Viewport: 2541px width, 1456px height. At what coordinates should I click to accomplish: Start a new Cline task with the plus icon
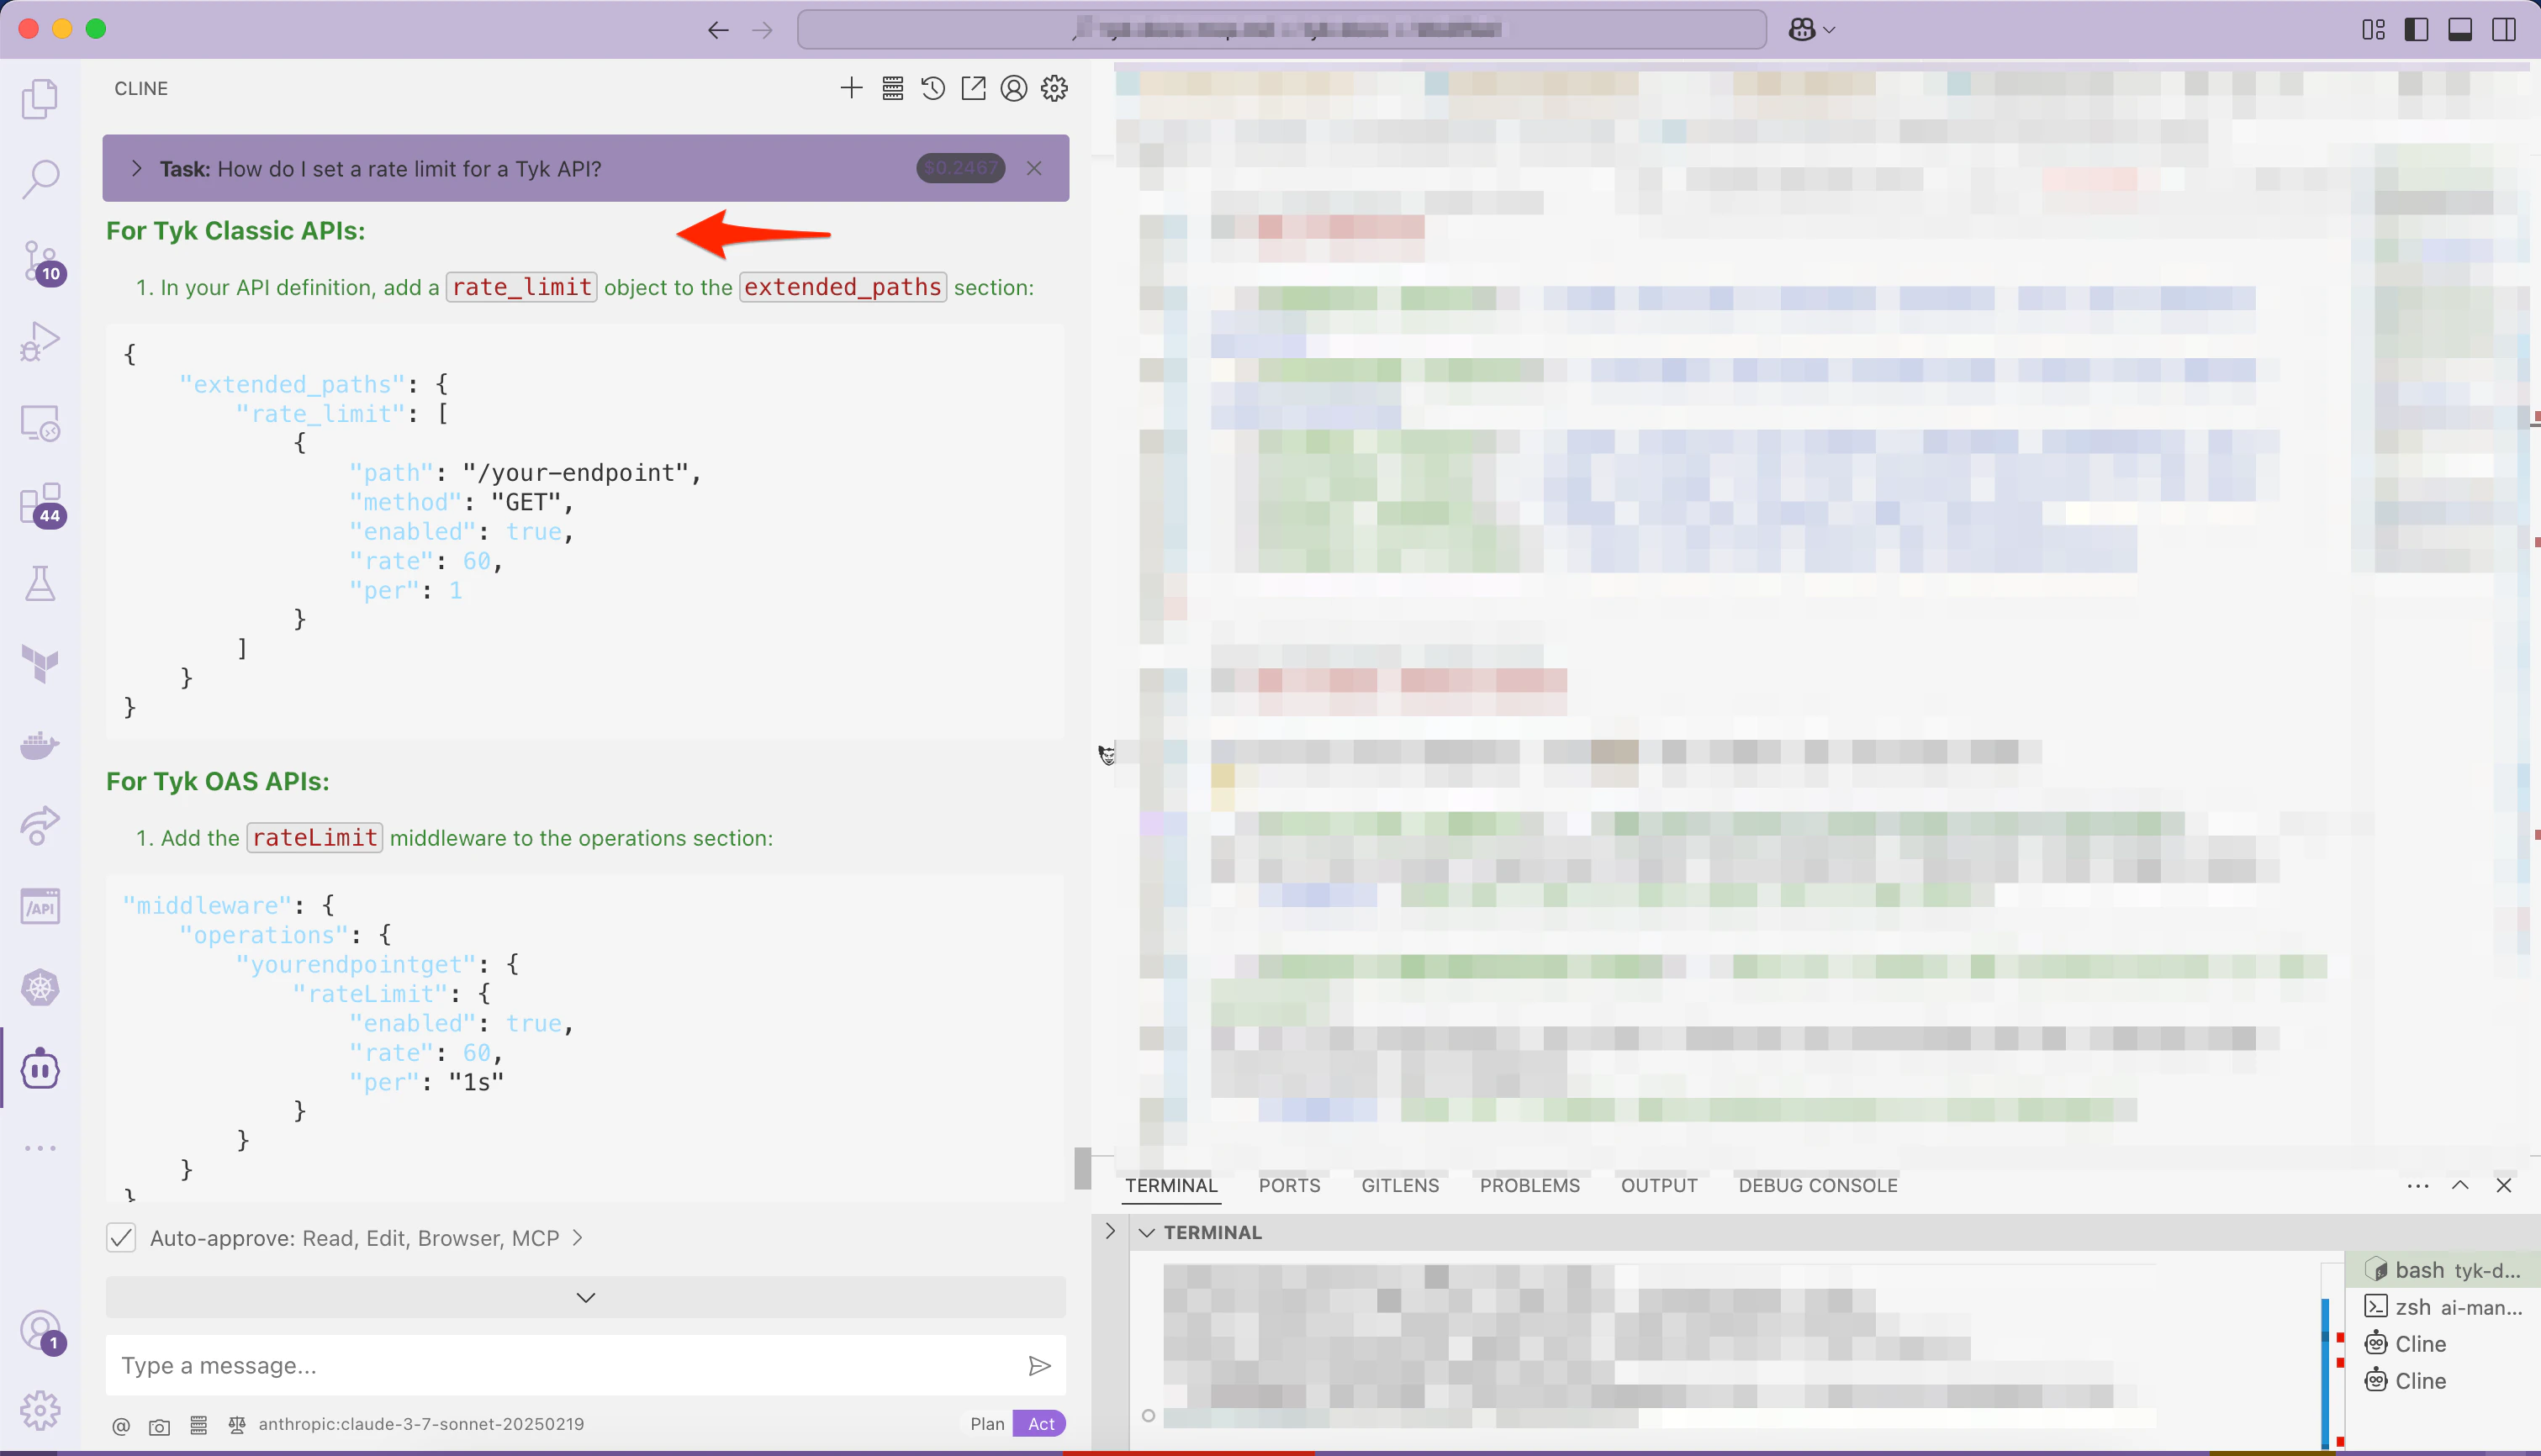[851, 88]
